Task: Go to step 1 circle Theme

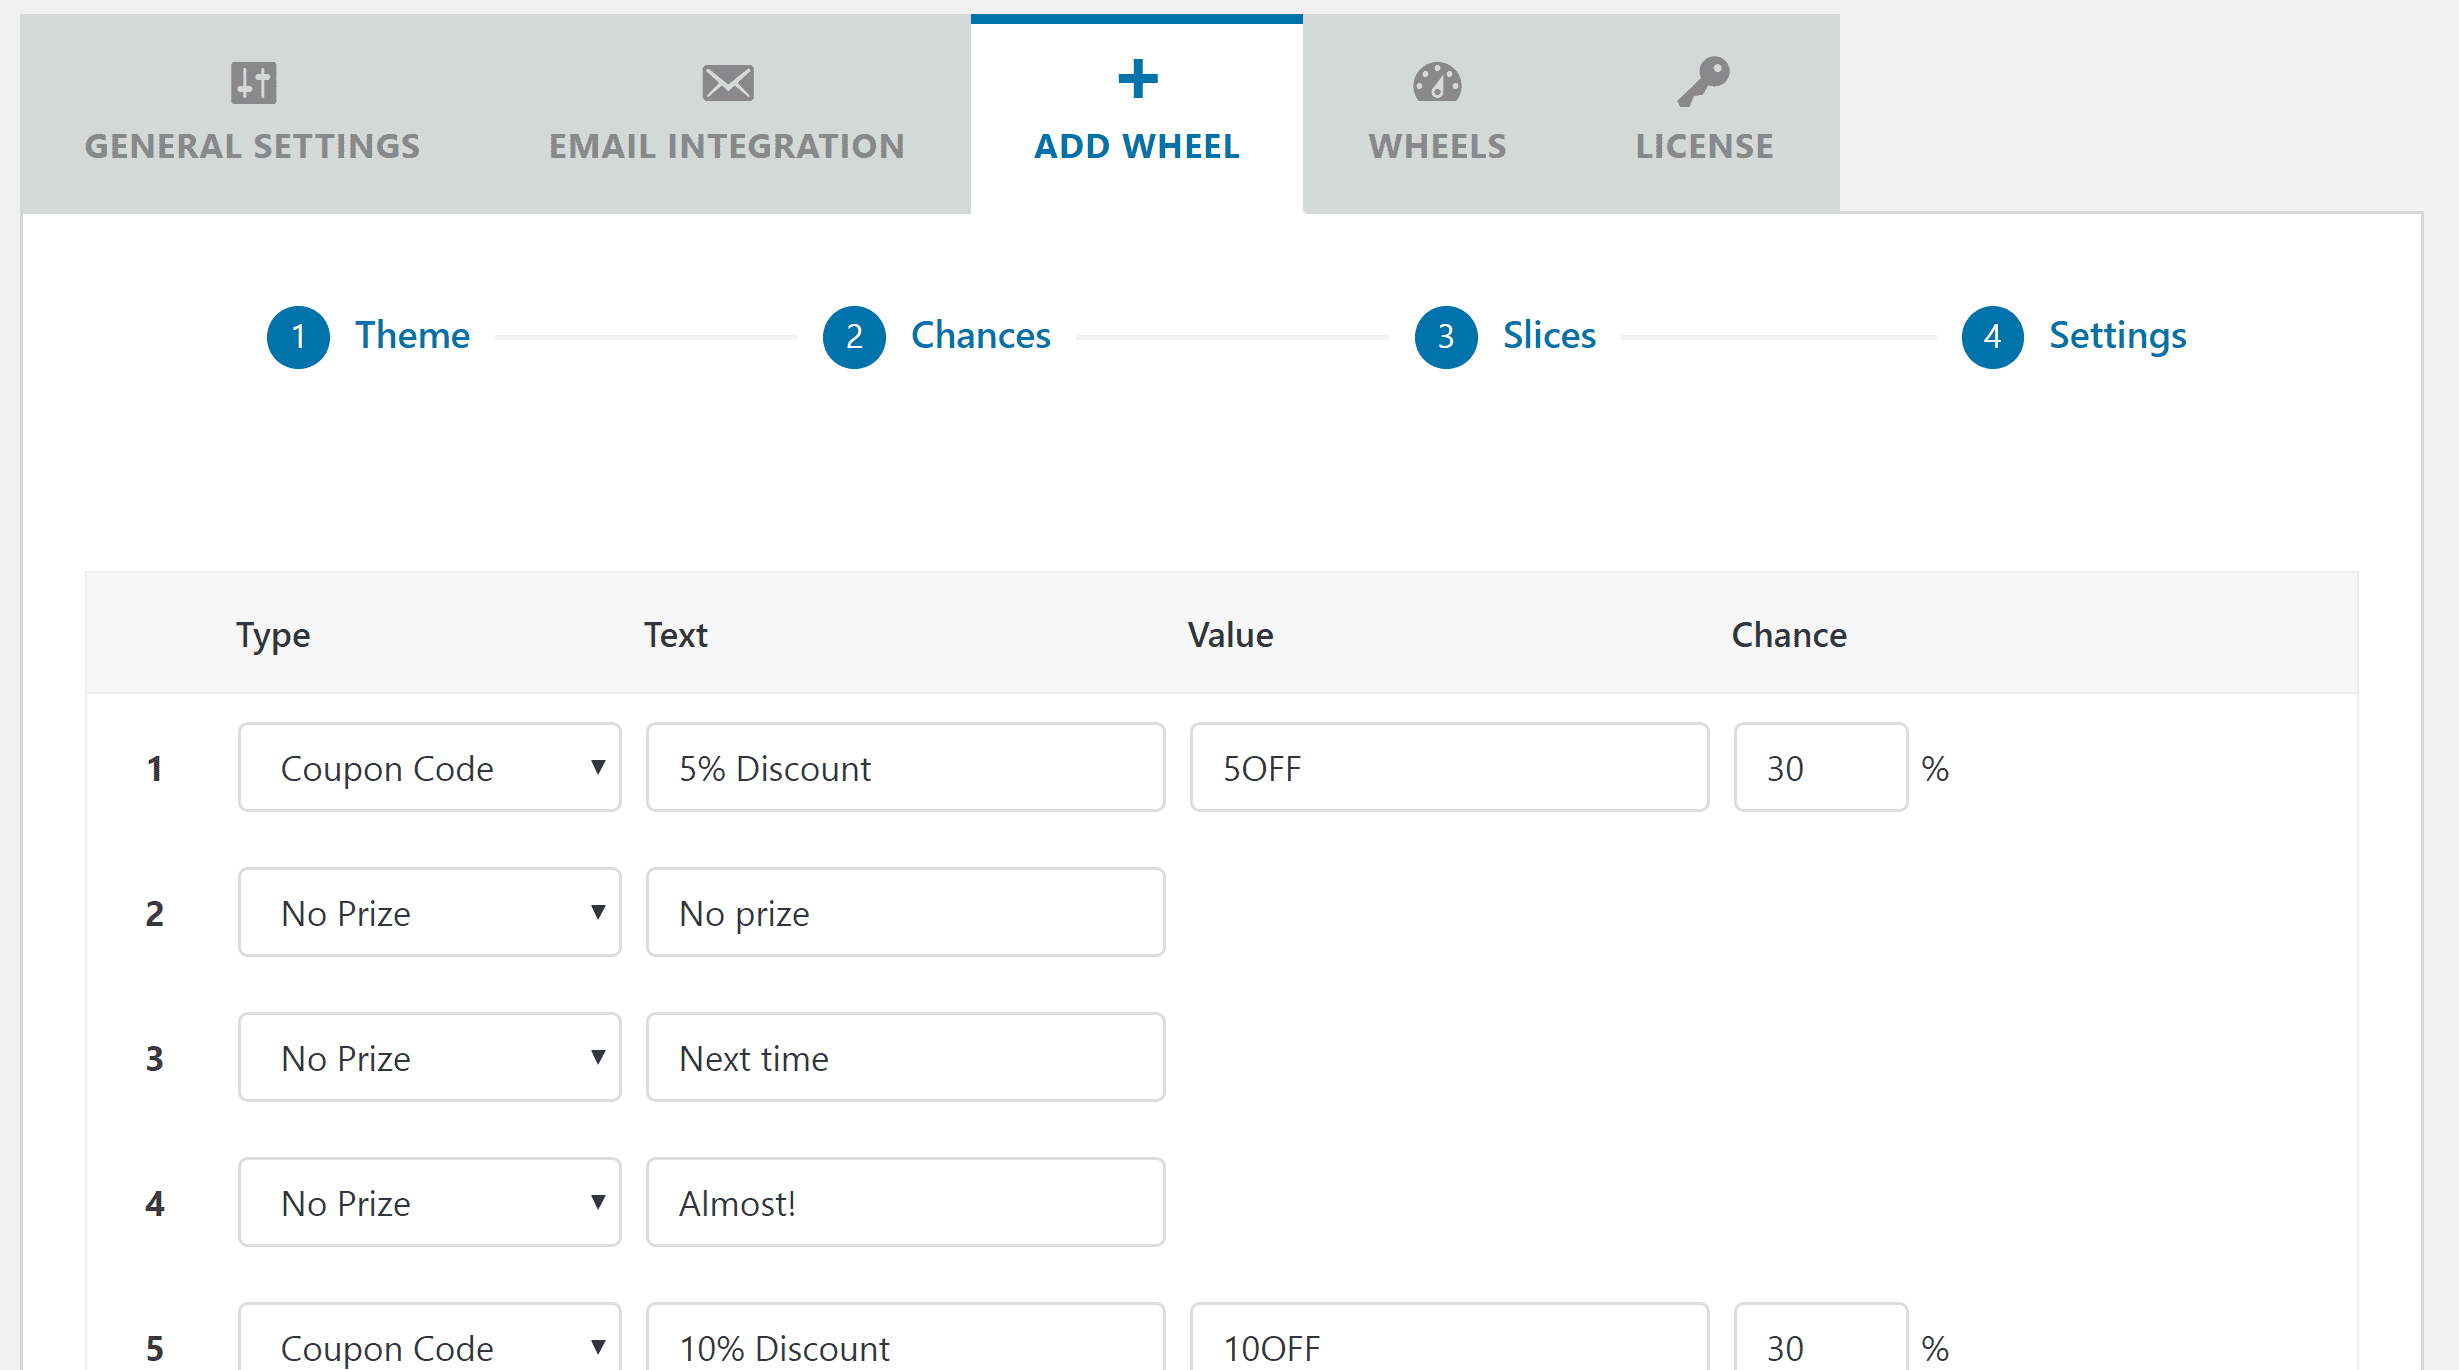Action: 298,337
